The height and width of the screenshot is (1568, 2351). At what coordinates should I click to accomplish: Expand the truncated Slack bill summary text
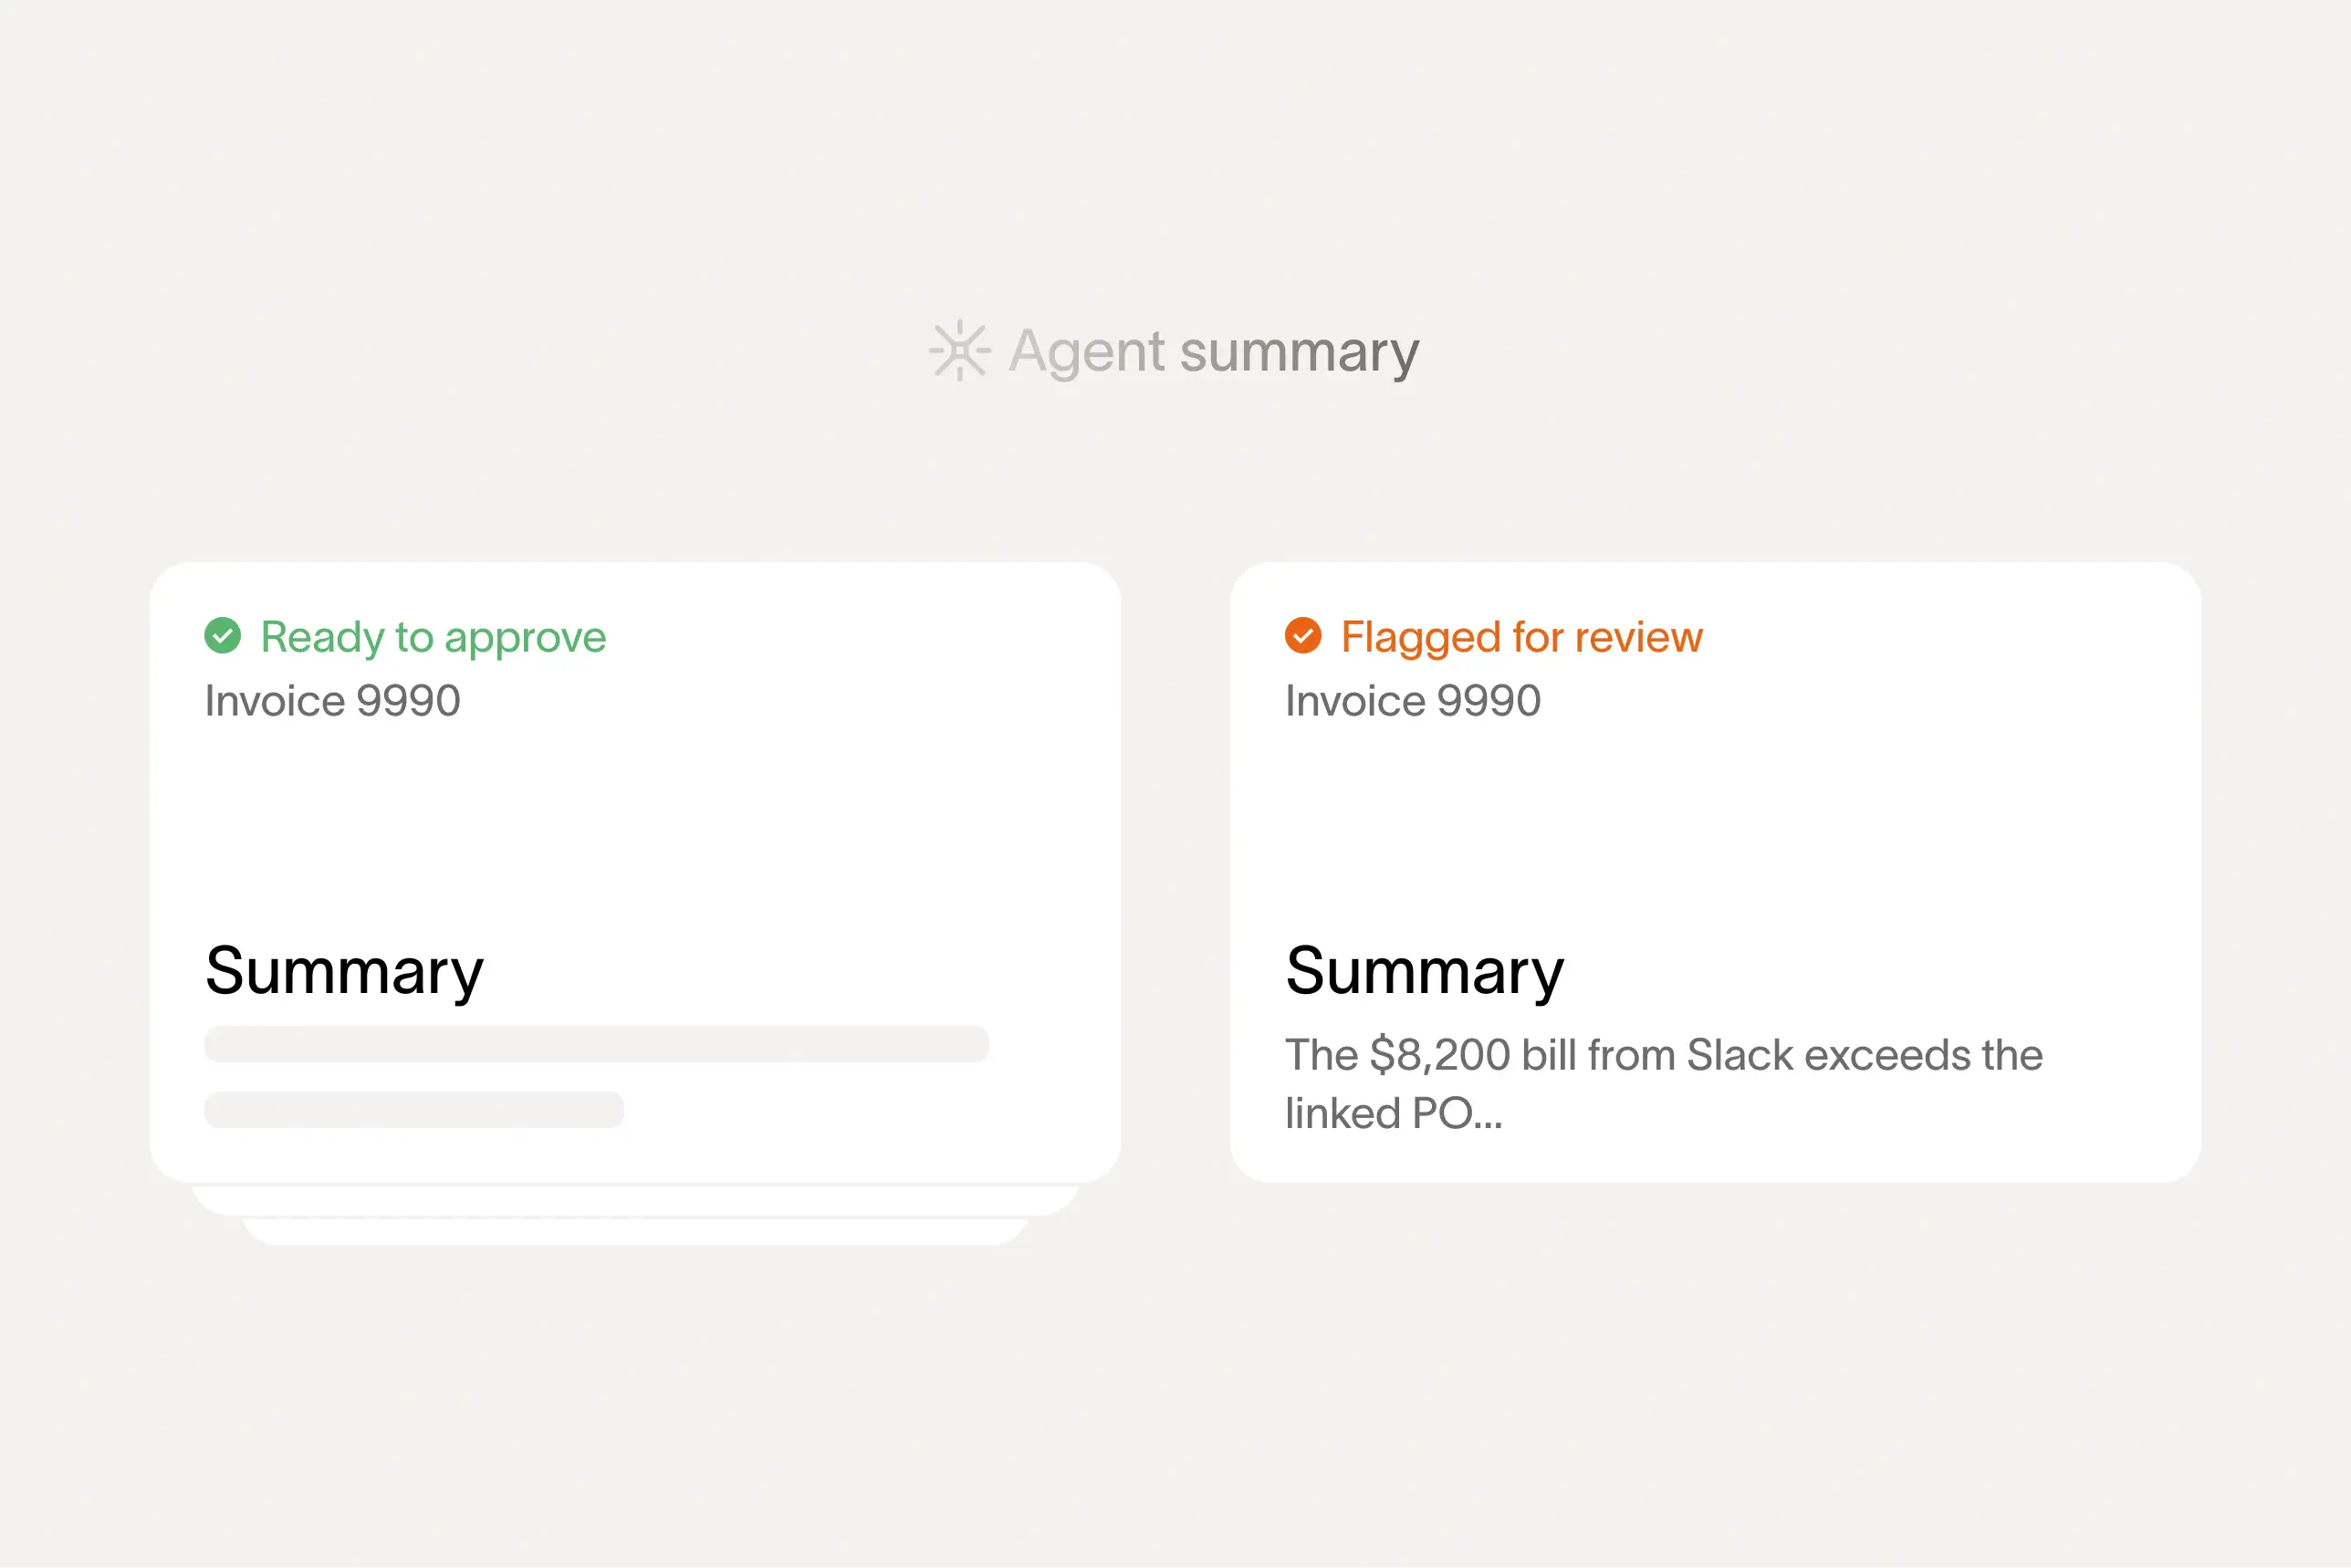(1662, 1056)
